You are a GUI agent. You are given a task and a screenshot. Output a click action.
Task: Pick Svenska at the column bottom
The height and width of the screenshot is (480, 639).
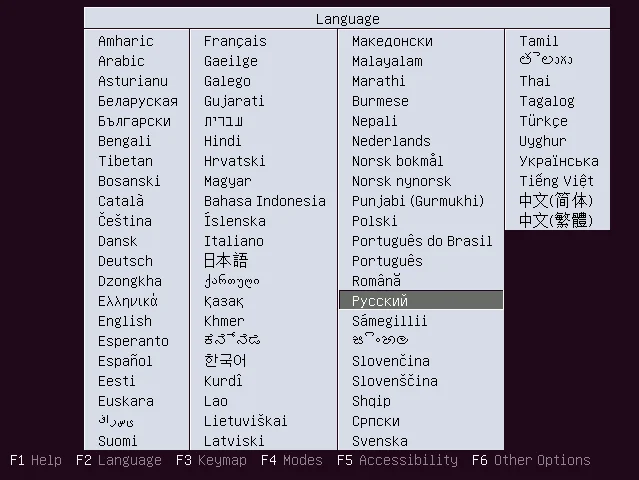click(x=380, y=441)
